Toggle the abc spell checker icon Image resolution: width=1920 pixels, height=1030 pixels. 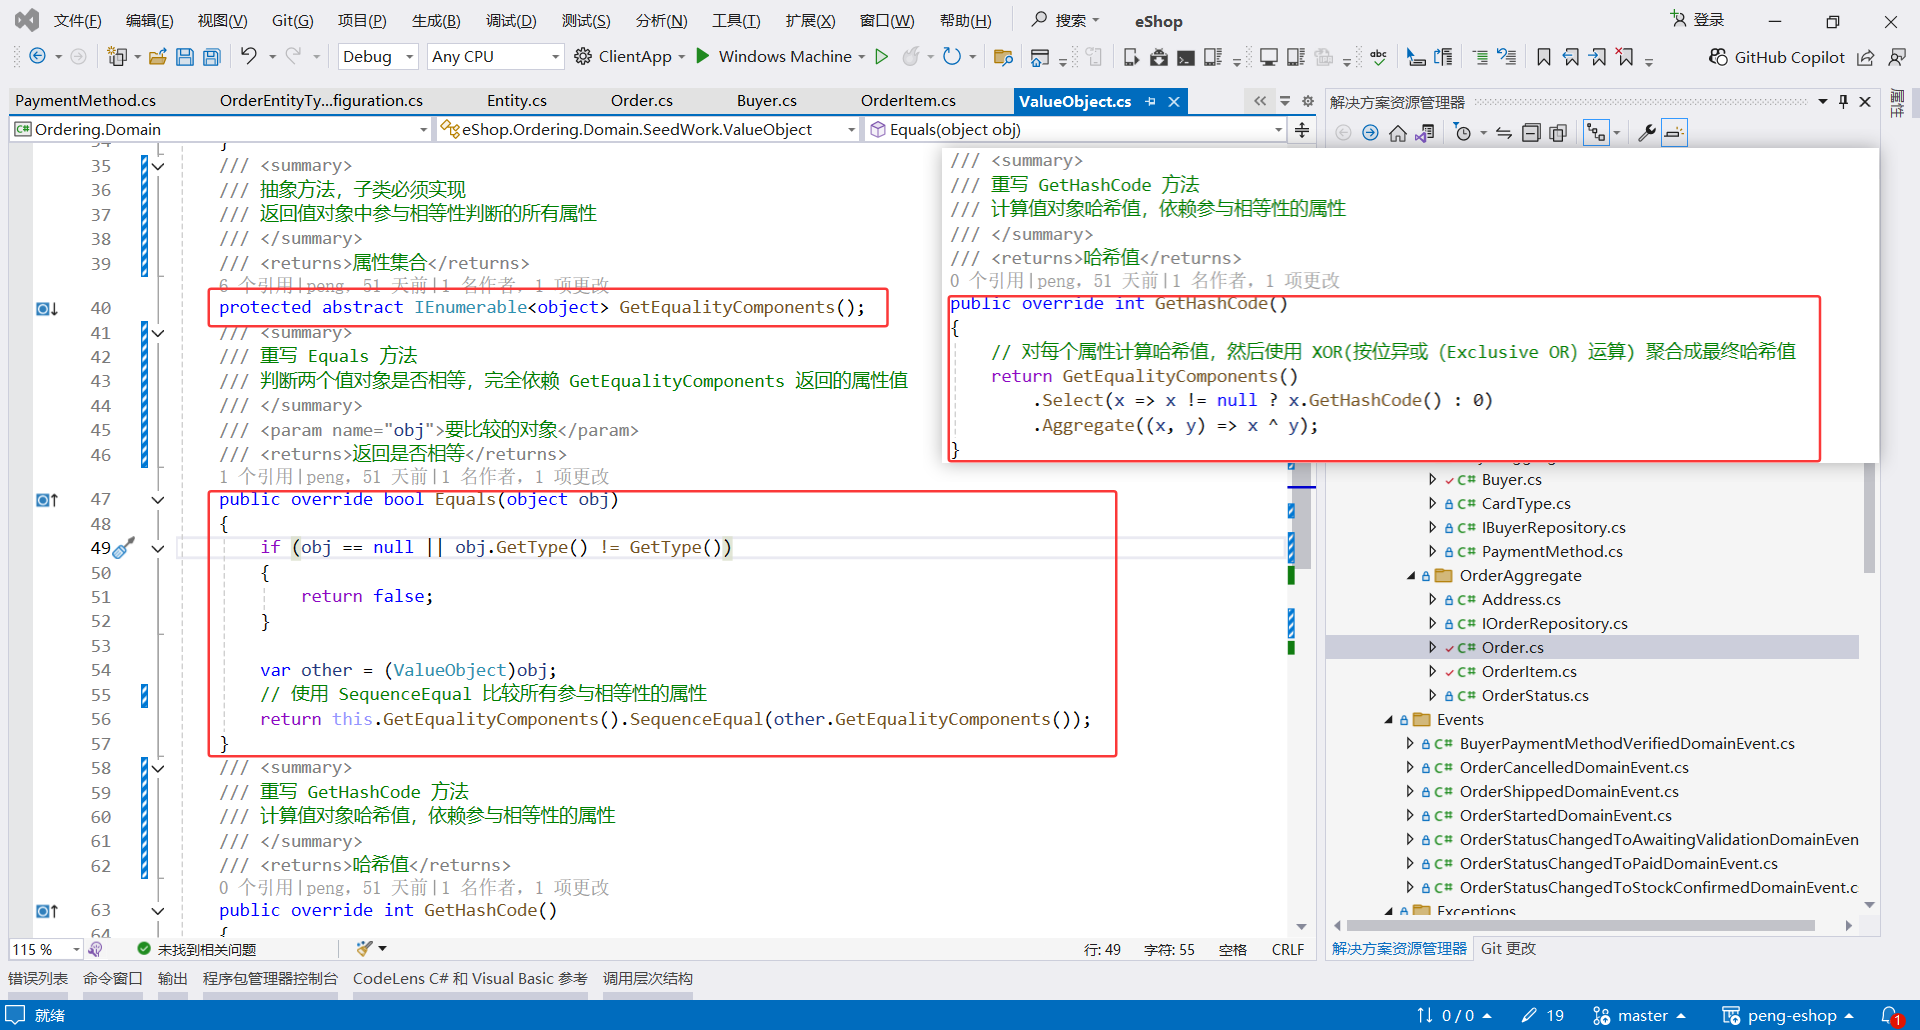(x=1379, y=57)
